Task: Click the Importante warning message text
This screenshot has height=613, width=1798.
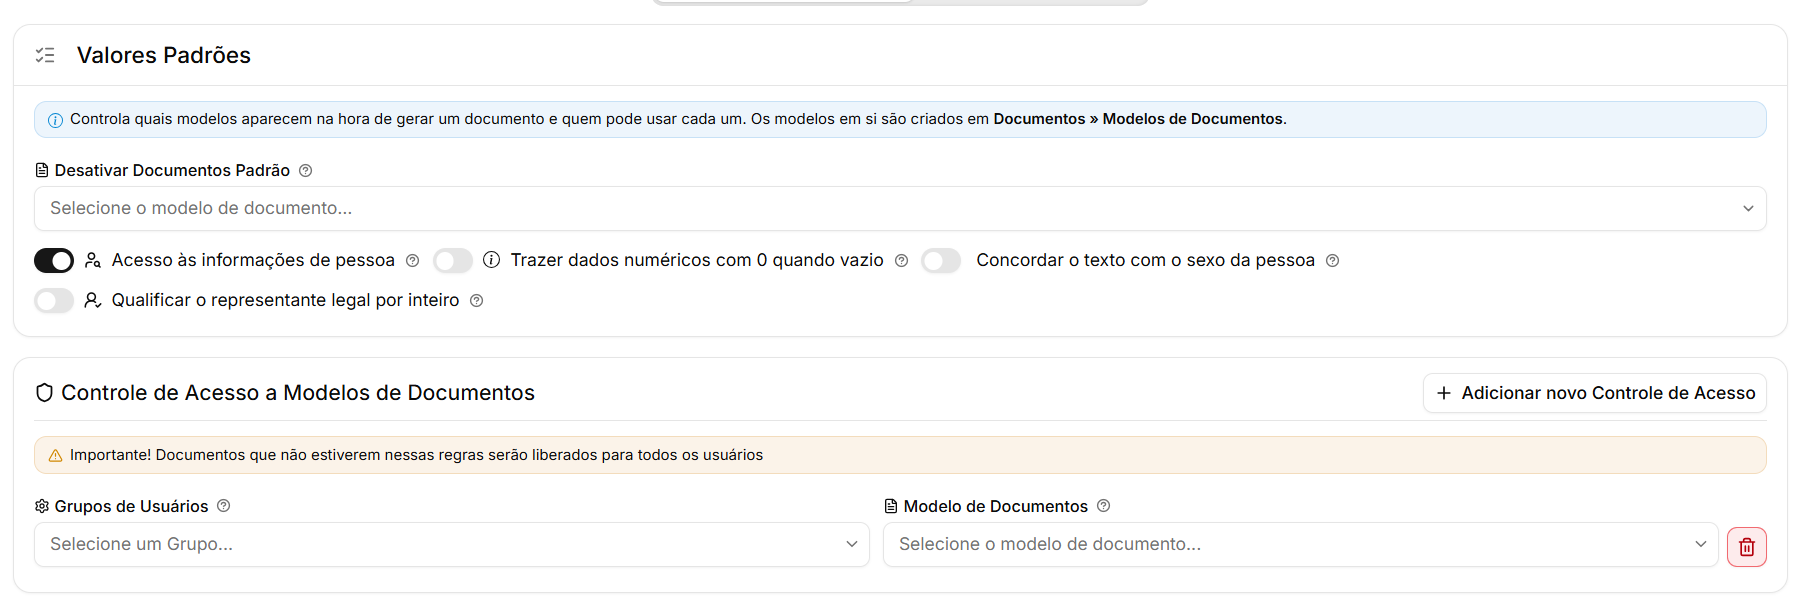Action: [x=416, y=455]
